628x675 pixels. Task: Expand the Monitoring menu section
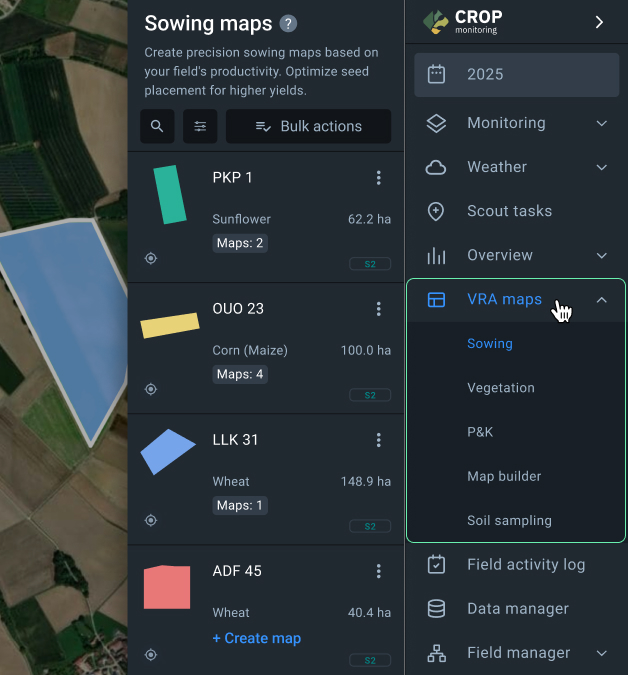point(517,123)
